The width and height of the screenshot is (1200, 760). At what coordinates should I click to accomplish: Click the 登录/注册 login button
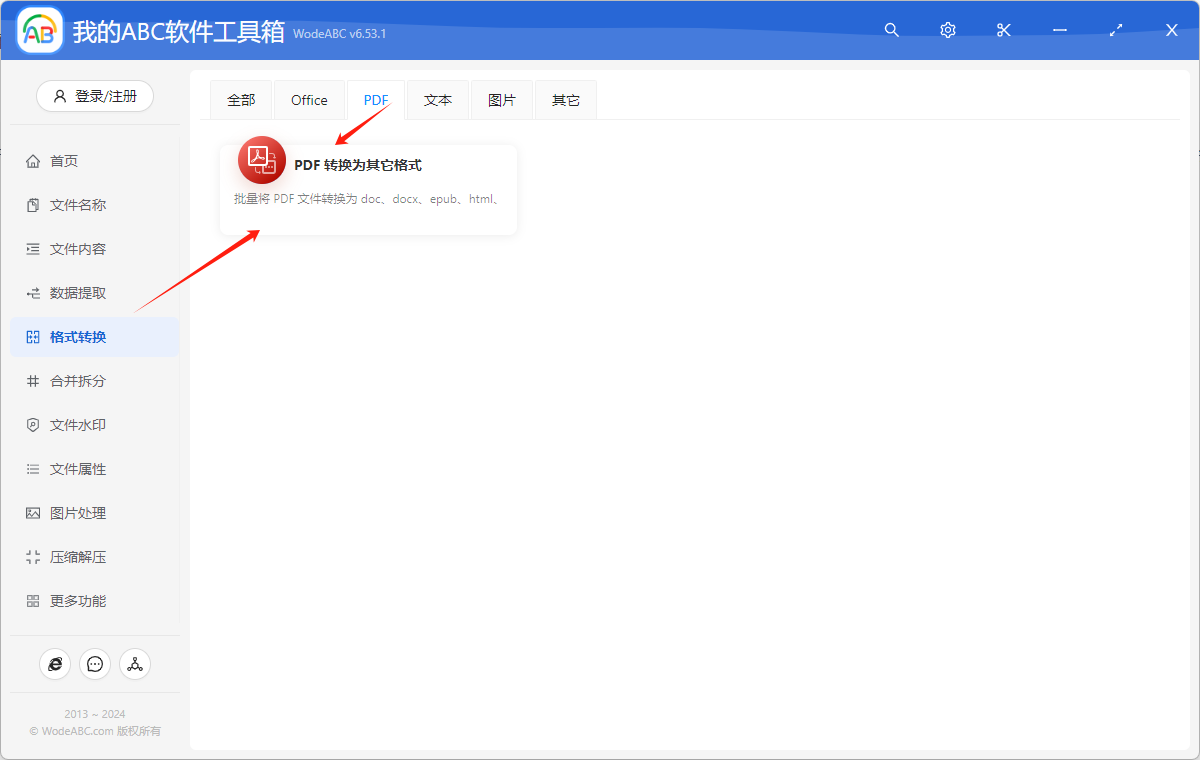pyautogui.click(x=94, y=95)
